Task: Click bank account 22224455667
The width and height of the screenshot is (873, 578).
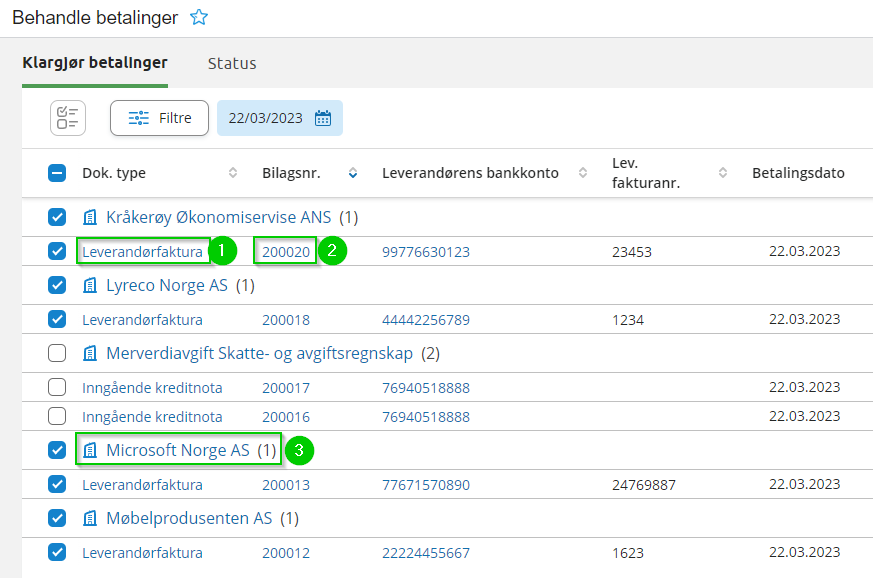Action: 426,552
